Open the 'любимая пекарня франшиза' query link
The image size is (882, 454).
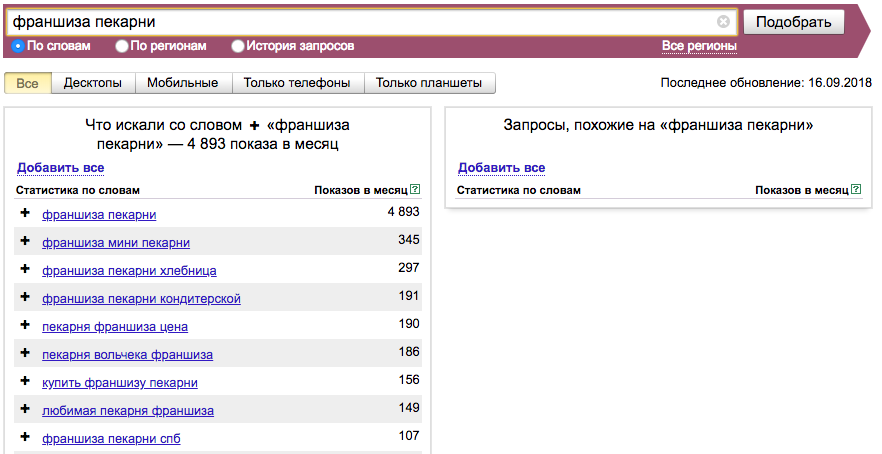tap(128, 411)
